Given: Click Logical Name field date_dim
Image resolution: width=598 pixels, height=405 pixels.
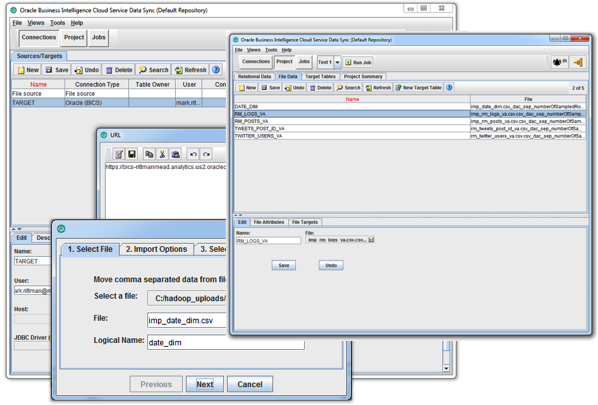Looking at the screenshot, I should click(x=226, y=343).
